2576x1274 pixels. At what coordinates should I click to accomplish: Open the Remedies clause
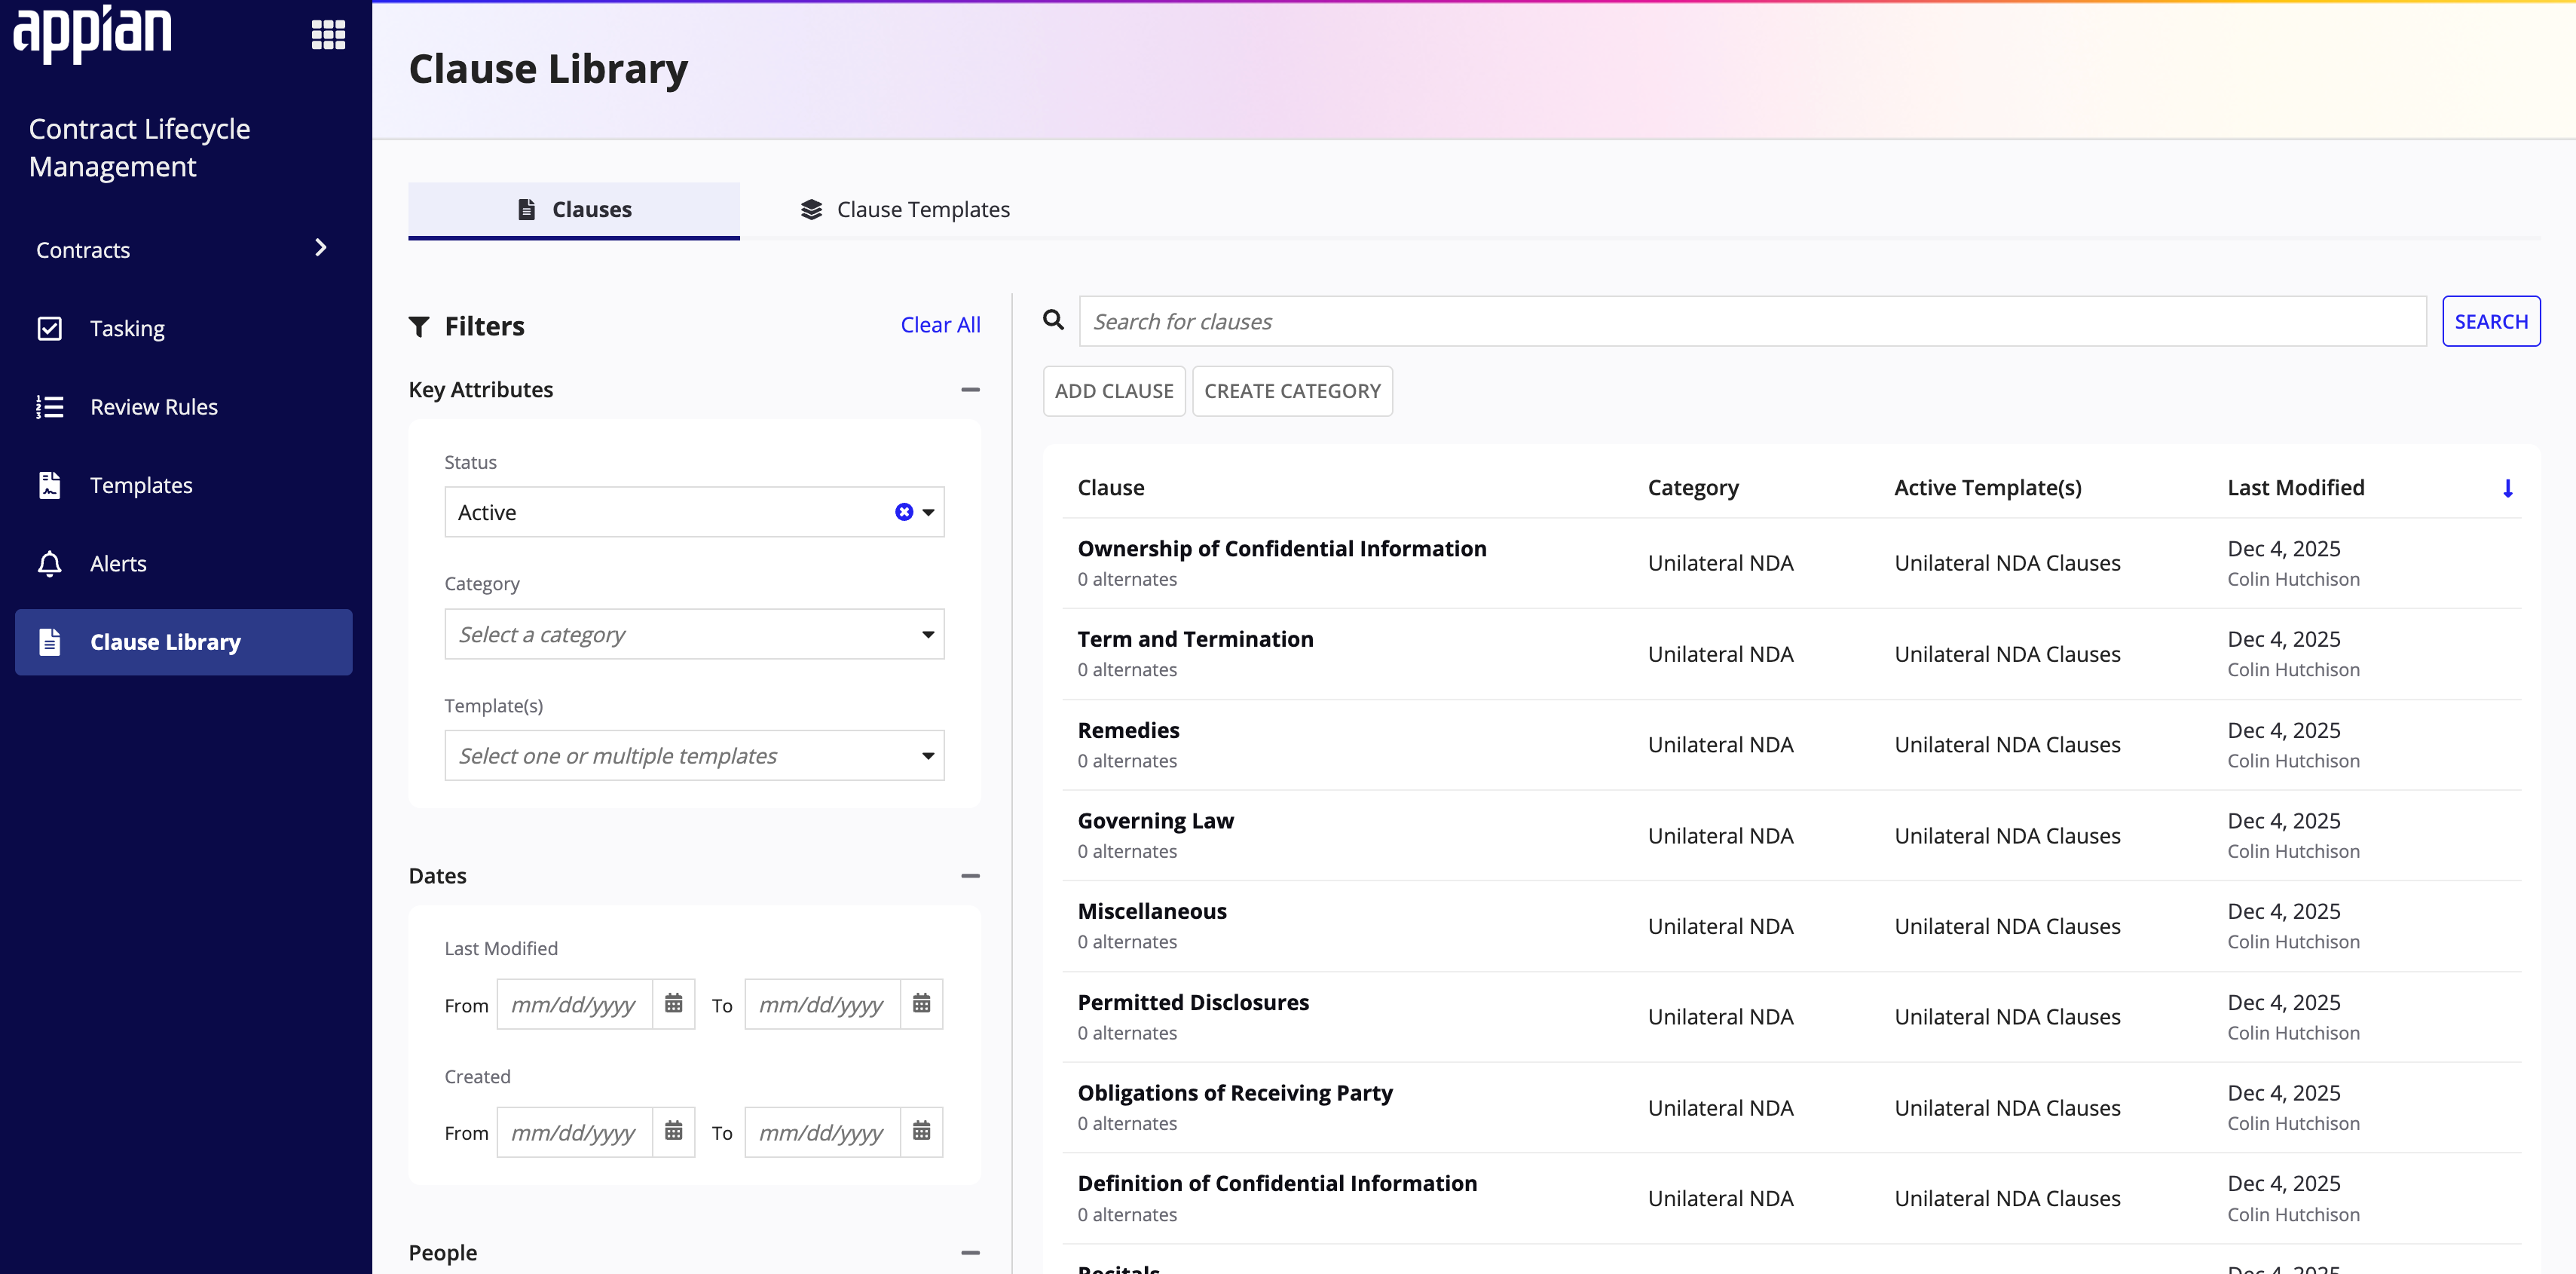pyautogui.click(x=1128, y=730)
